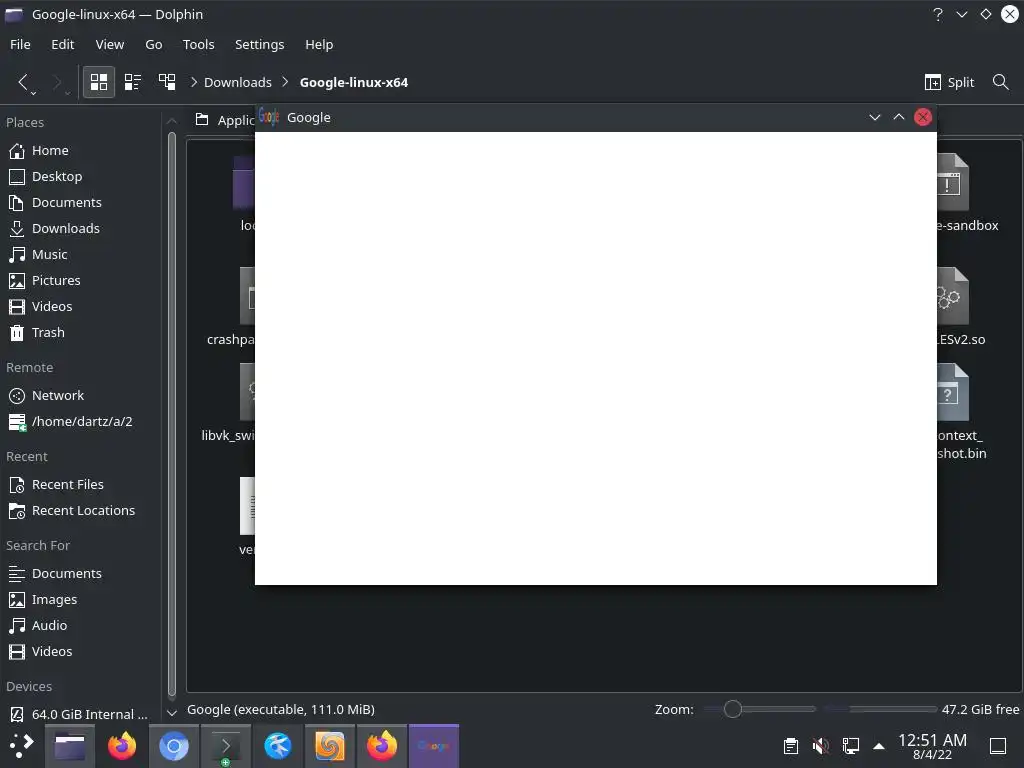The width and height of the screenshot is (1024, 768).
Task: Open clipboard tray icon
Action: click(x=791, y=746)
